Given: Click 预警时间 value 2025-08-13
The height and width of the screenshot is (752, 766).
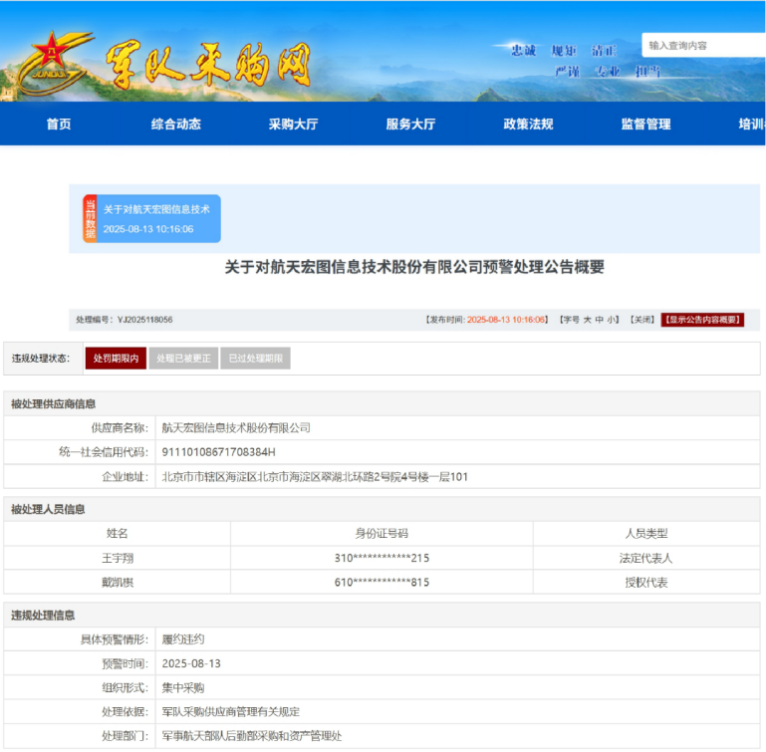Looking at the screenshot, I should pyautogui.click(x=191, y=664).
